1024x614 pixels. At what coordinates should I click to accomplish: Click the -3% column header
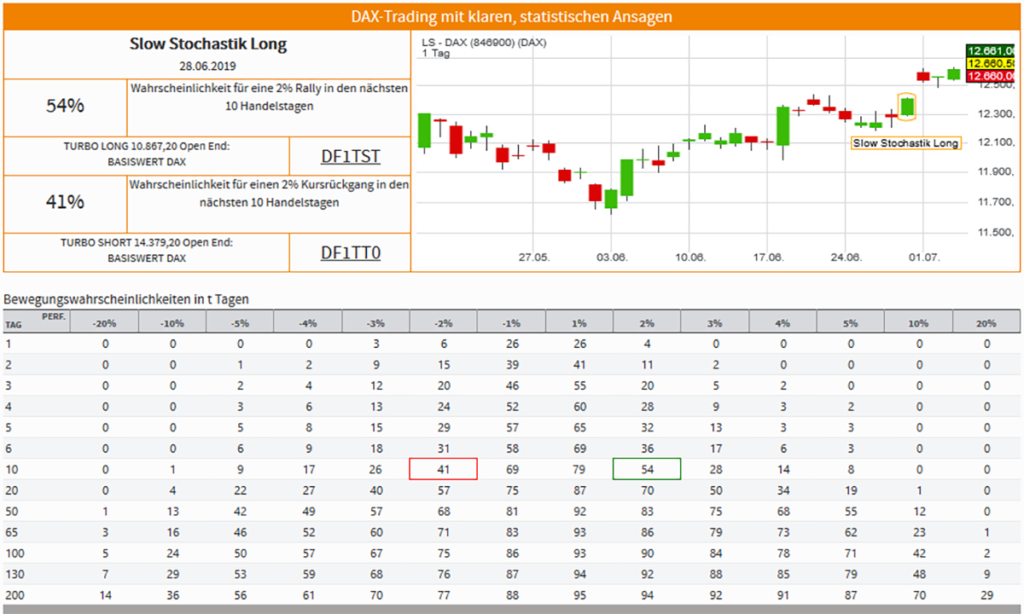[x=376, y=323]
